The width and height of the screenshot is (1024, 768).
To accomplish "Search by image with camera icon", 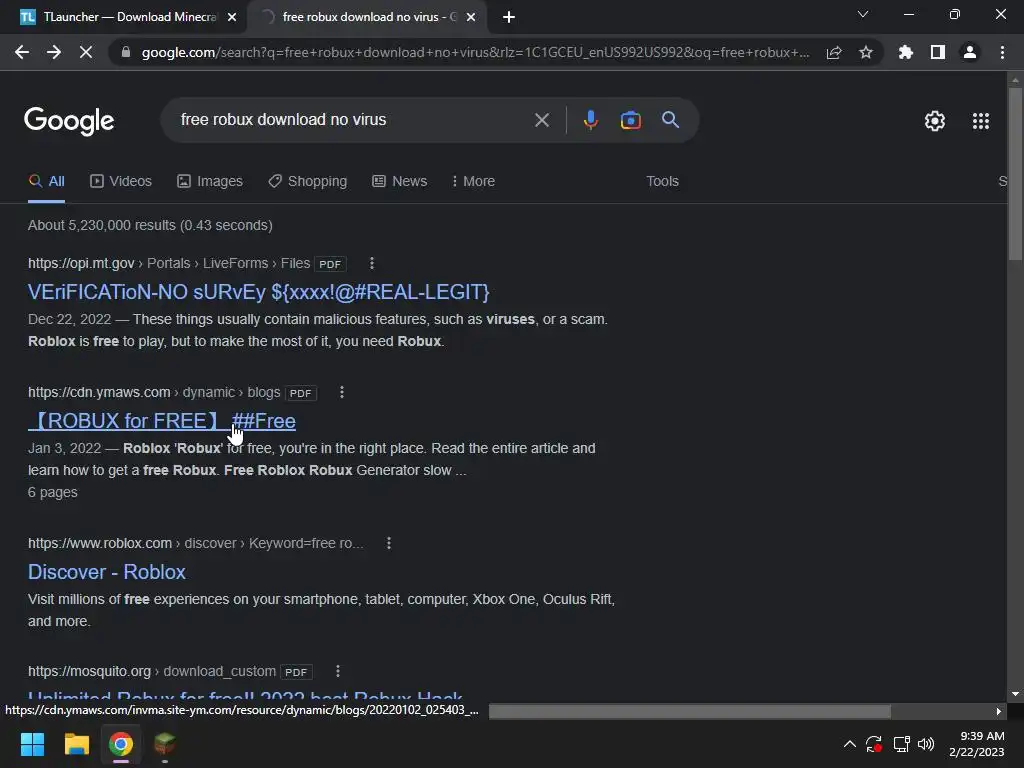I will tap(630, 120).
